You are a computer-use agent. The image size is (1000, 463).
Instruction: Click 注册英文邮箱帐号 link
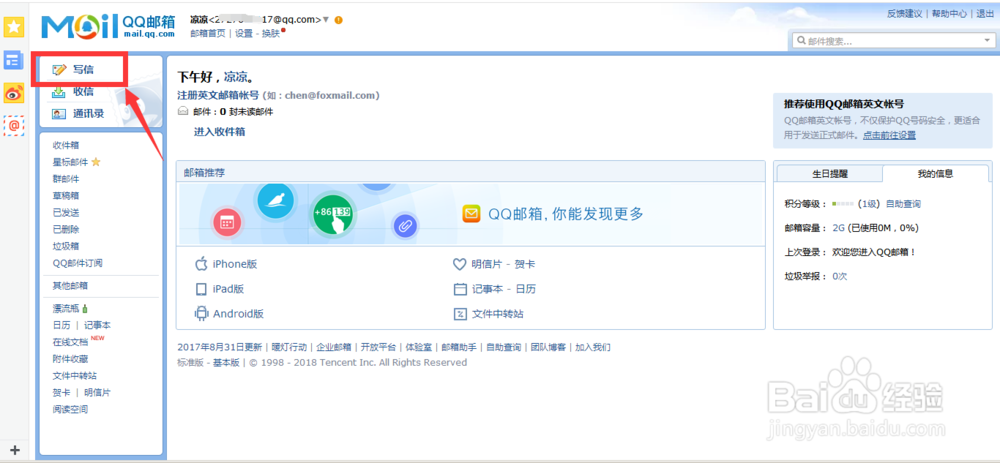tap(218, 95)
